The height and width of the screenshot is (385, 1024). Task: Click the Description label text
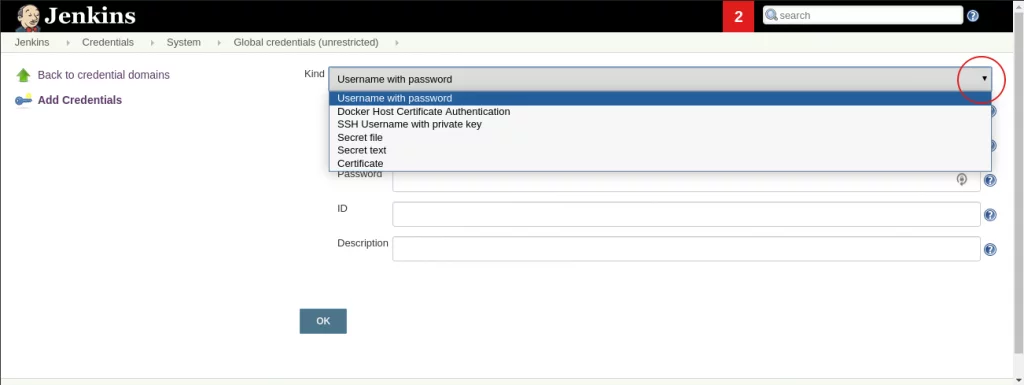[362, 243]
